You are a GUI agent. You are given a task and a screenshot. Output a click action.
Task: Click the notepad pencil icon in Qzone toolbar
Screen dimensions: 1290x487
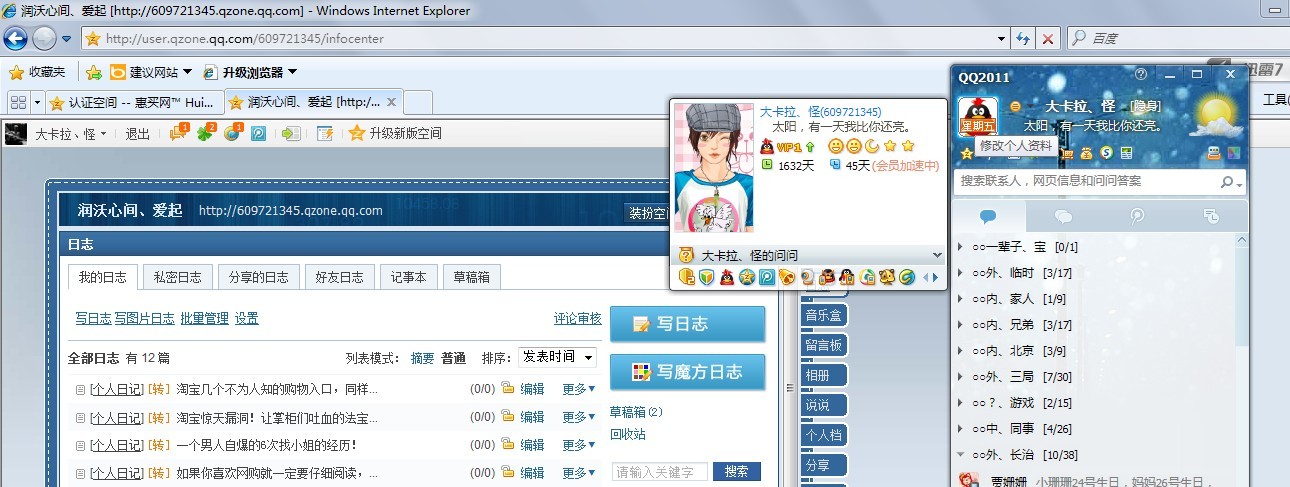click(325, 133)
